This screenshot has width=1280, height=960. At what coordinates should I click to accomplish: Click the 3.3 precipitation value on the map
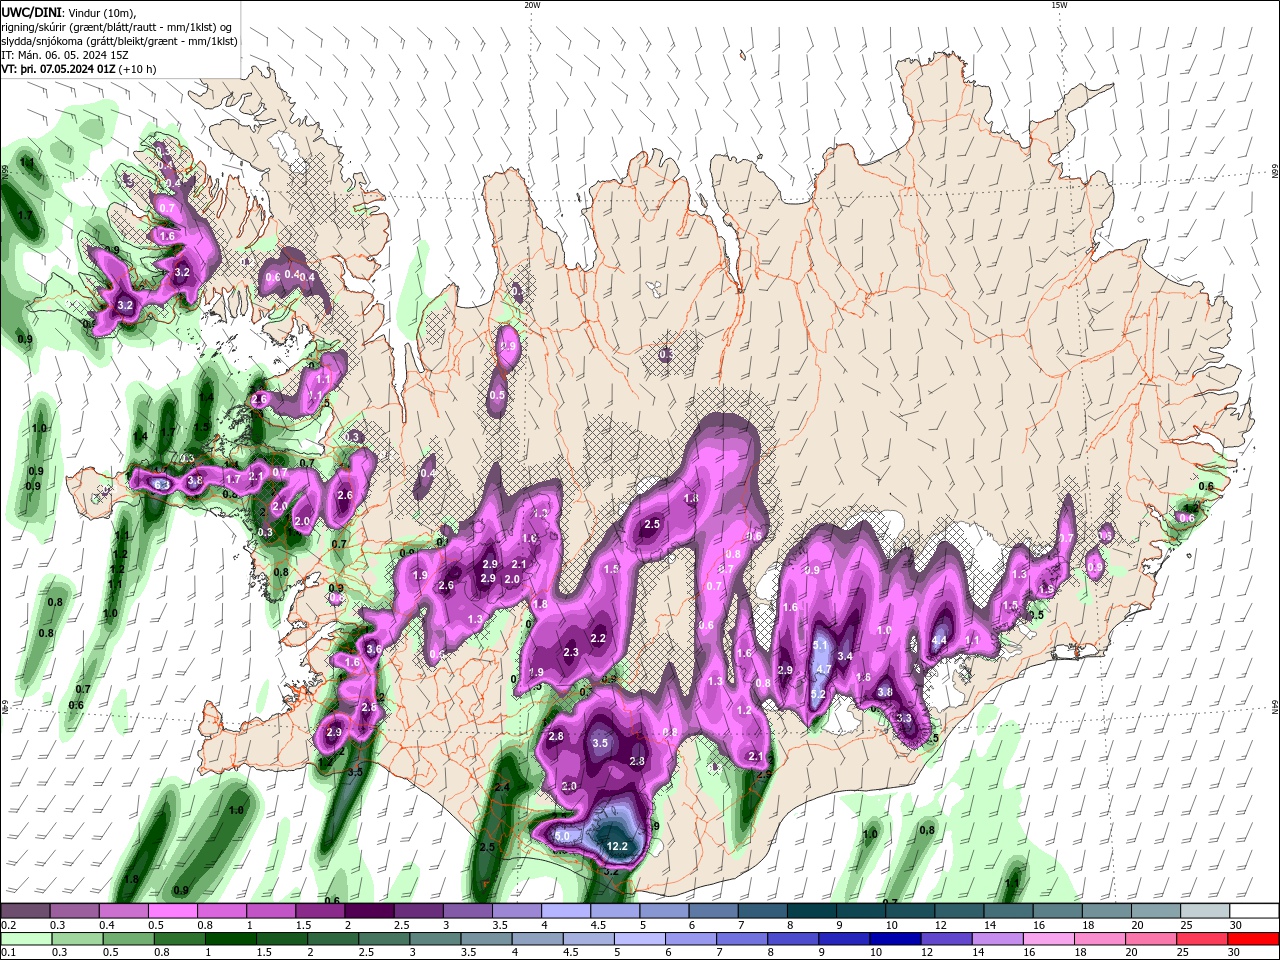905,718
